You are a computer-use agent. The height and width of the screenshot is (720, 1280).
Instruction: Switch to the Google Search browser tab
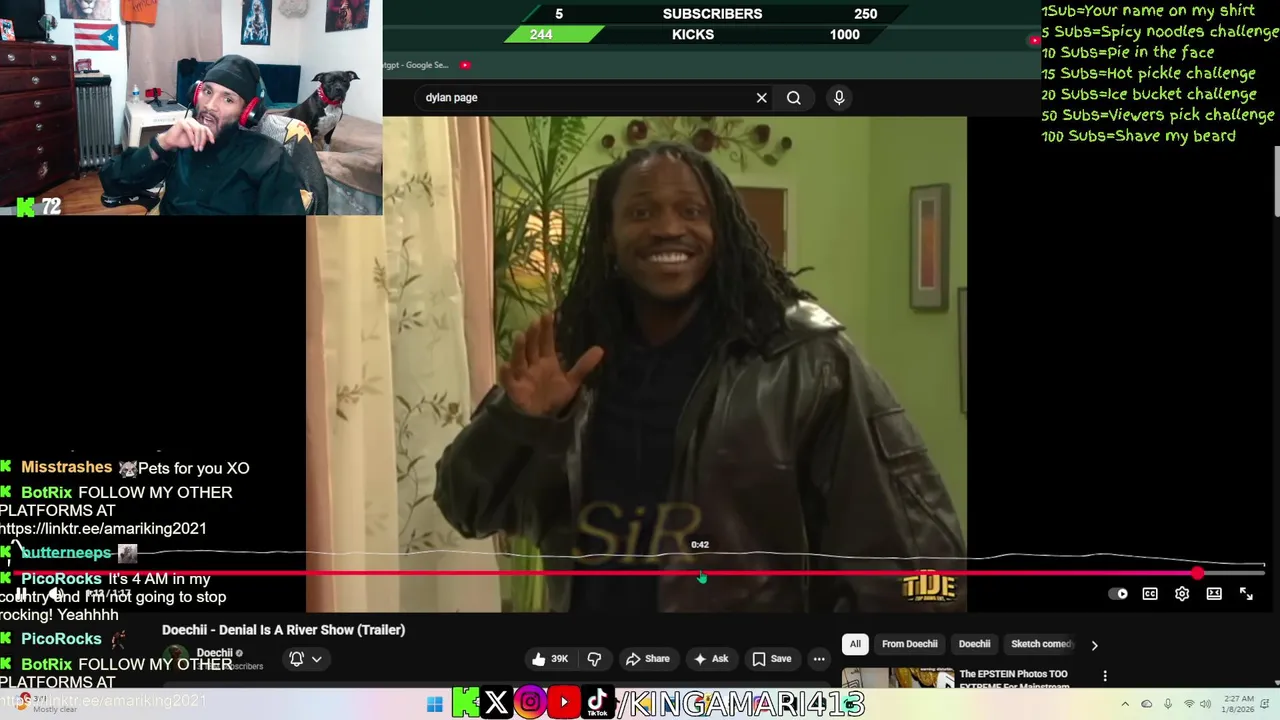coord(416,65)
